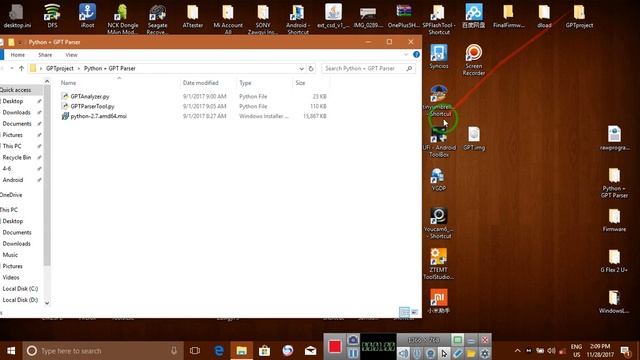Image resolution: width=640 pixels, height=360 pixels.
Task: Launch the iRoot desktop shortcut
Action: (87, 16)
